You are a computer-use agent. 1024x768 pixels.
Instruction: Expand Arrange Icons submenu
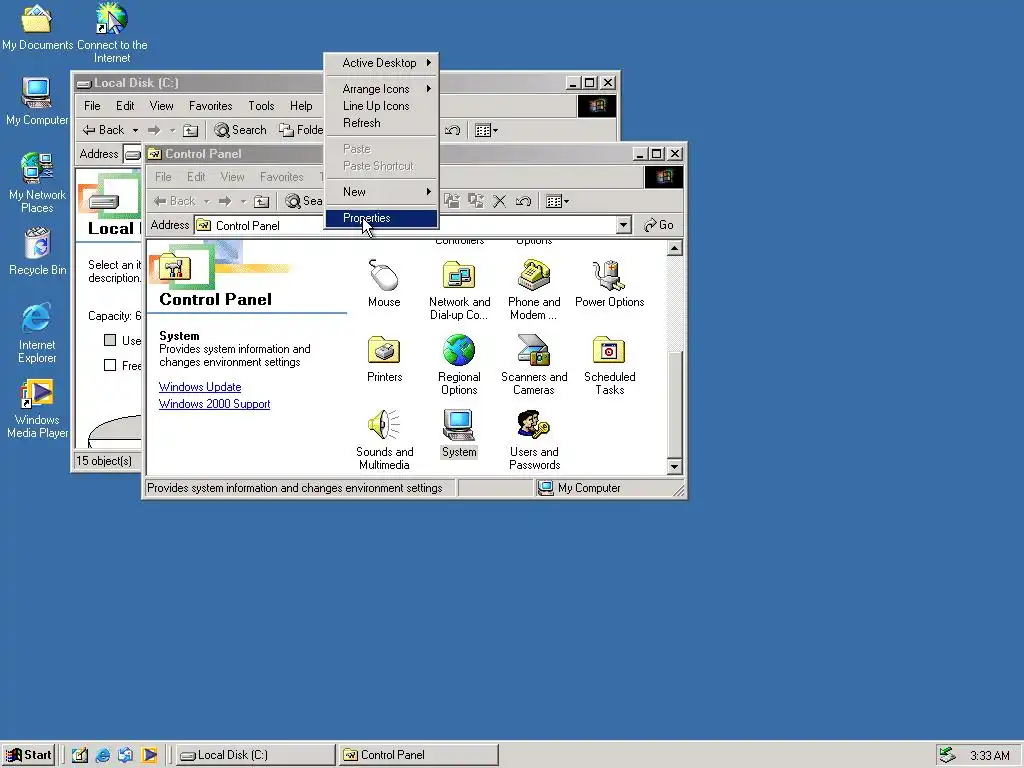click(381, 89)
